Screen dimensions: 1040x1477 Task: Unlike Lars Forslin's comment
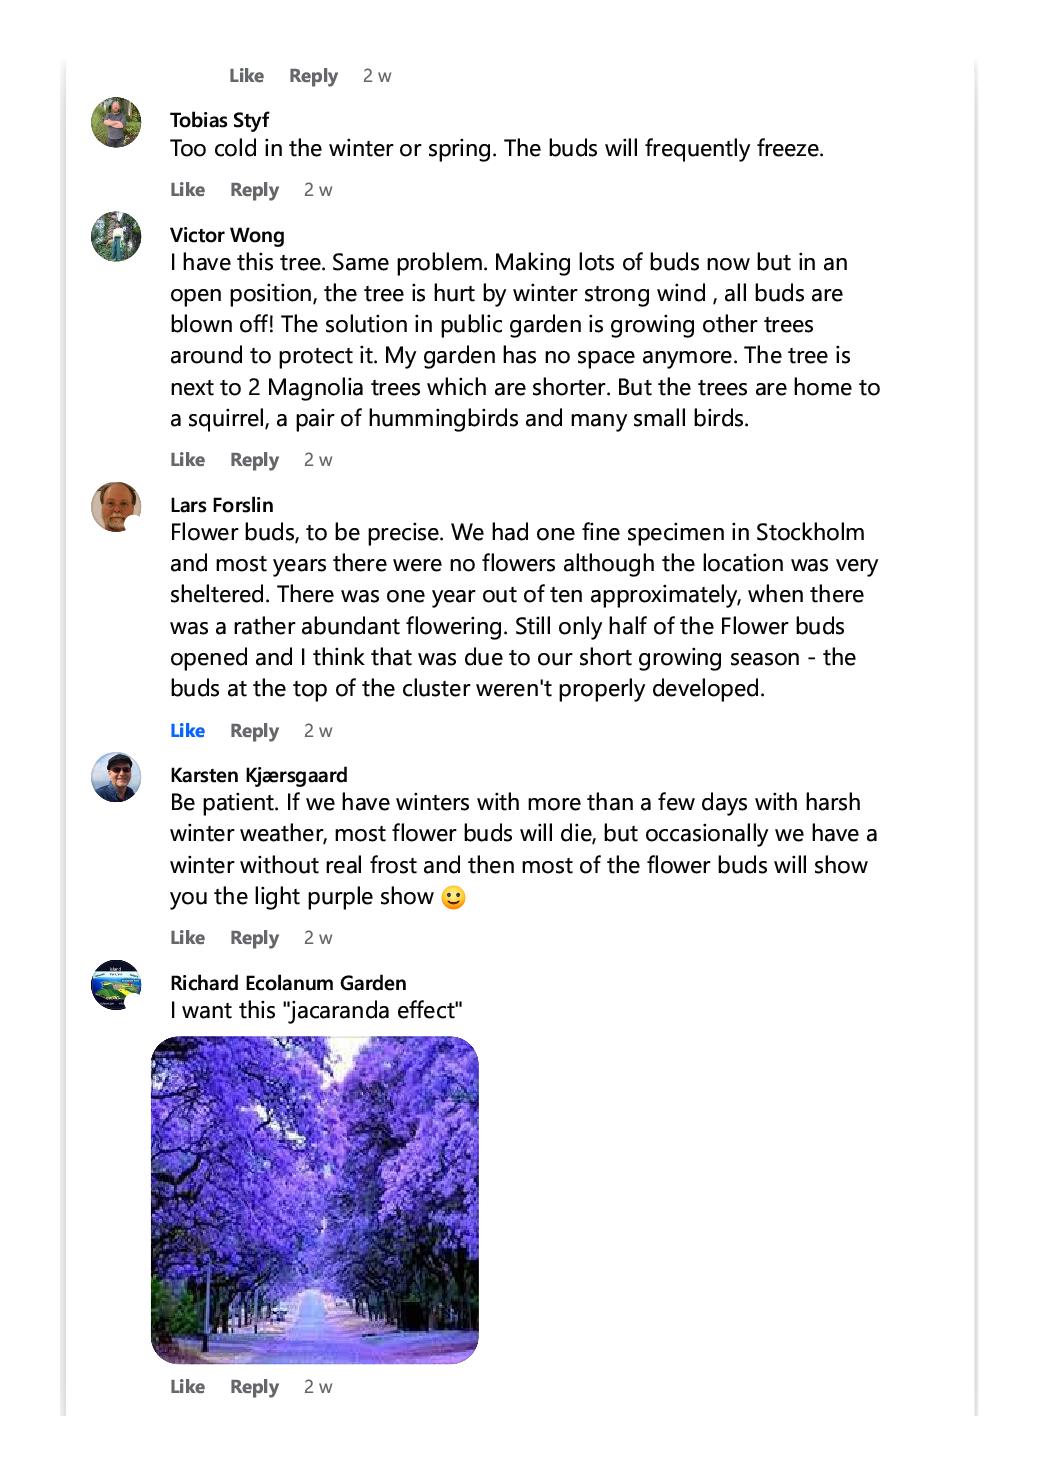[x=187, y=731]
